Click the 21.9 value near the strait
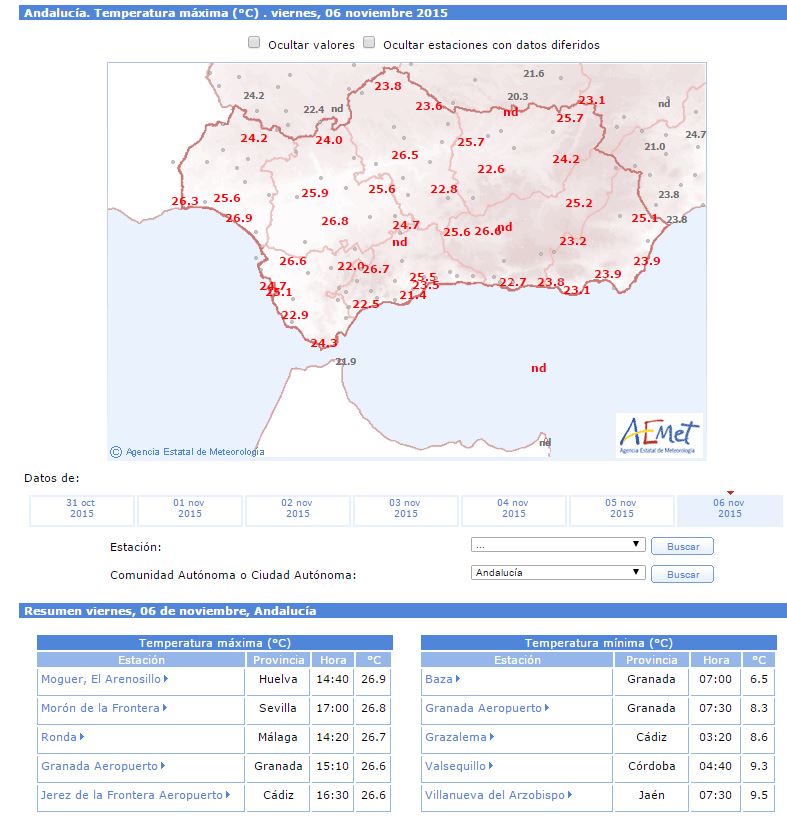This screenshot has height=824, width=787. pyautogui.click(x=346, y=362)
